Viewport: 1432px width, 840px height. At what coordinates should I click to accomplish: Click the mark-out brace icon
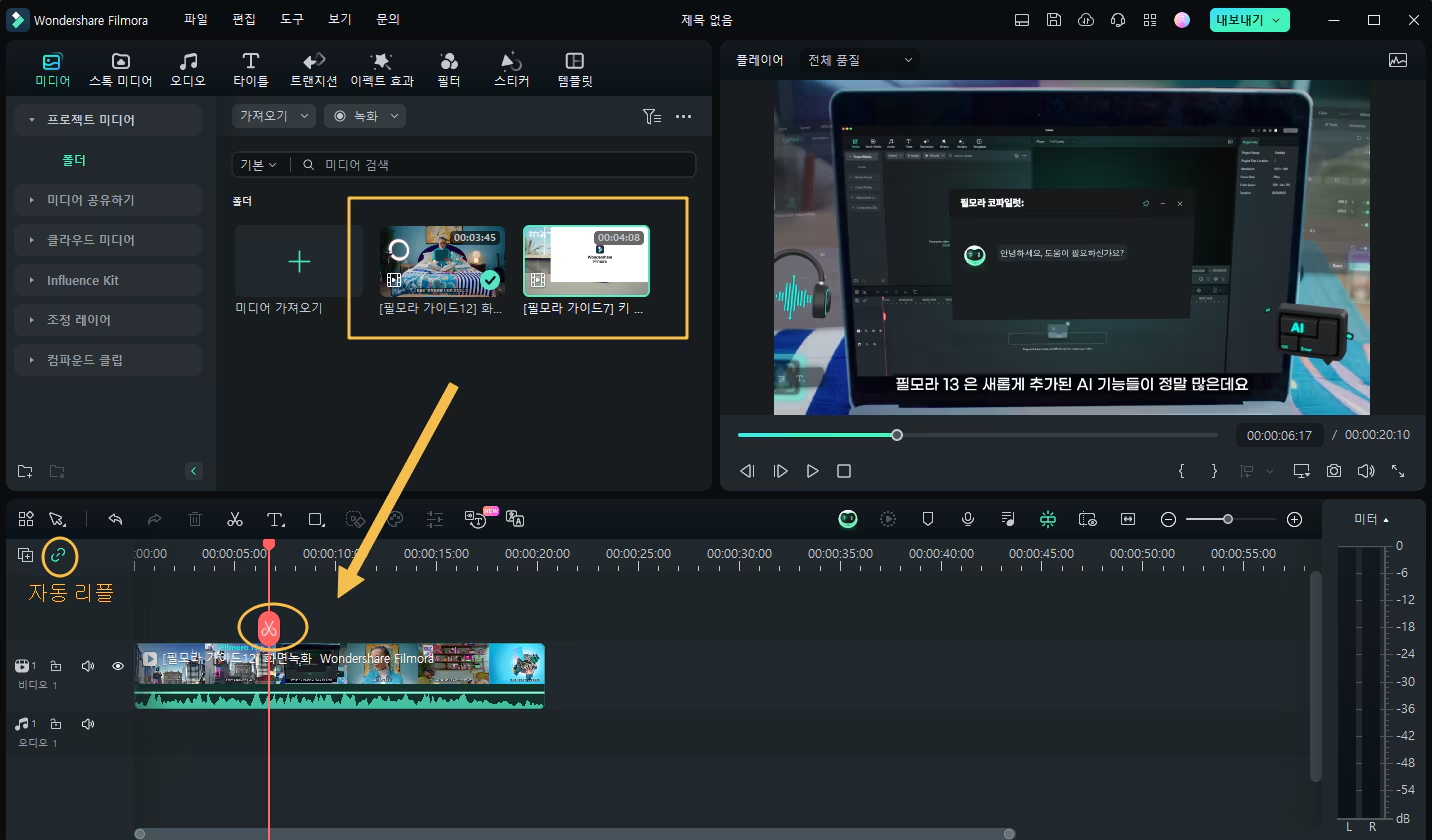tap(1214, 470)
